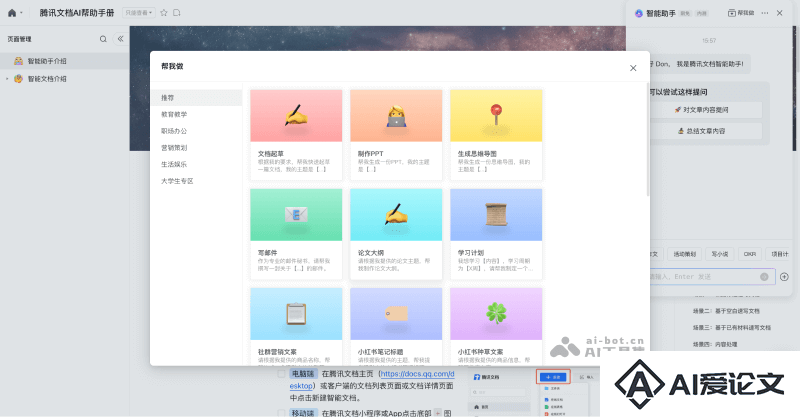Select the 智能助手介绍 page in the sidebar

[64, 61]
